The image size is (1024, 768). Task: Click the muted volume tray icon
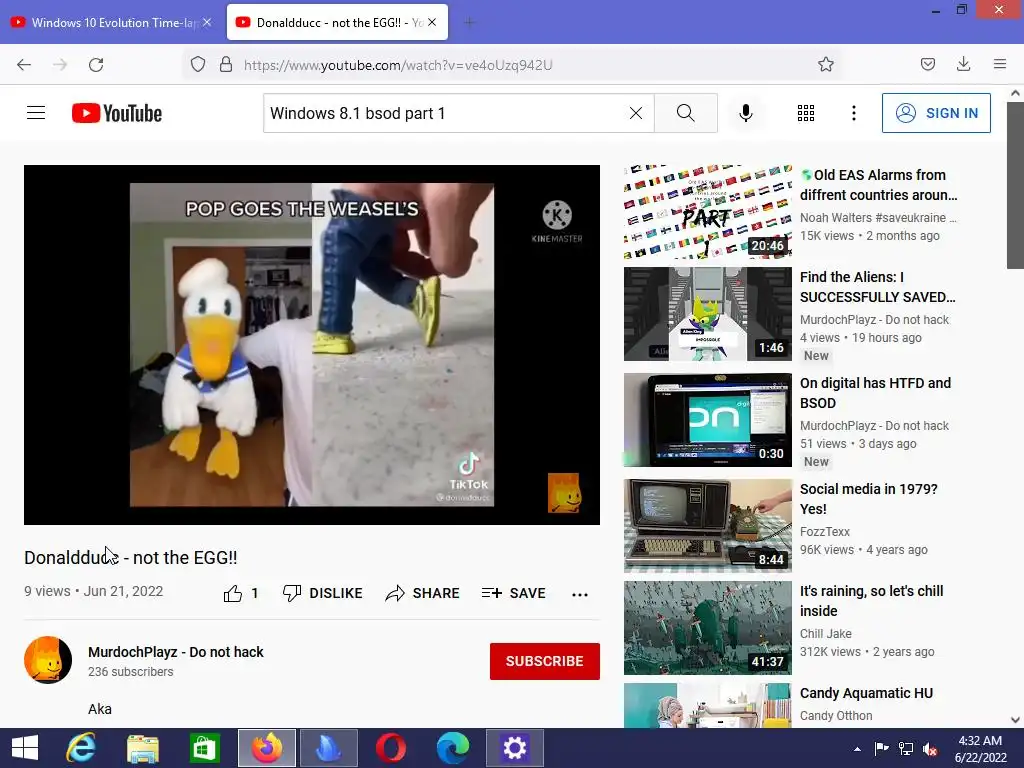point(930,749)
